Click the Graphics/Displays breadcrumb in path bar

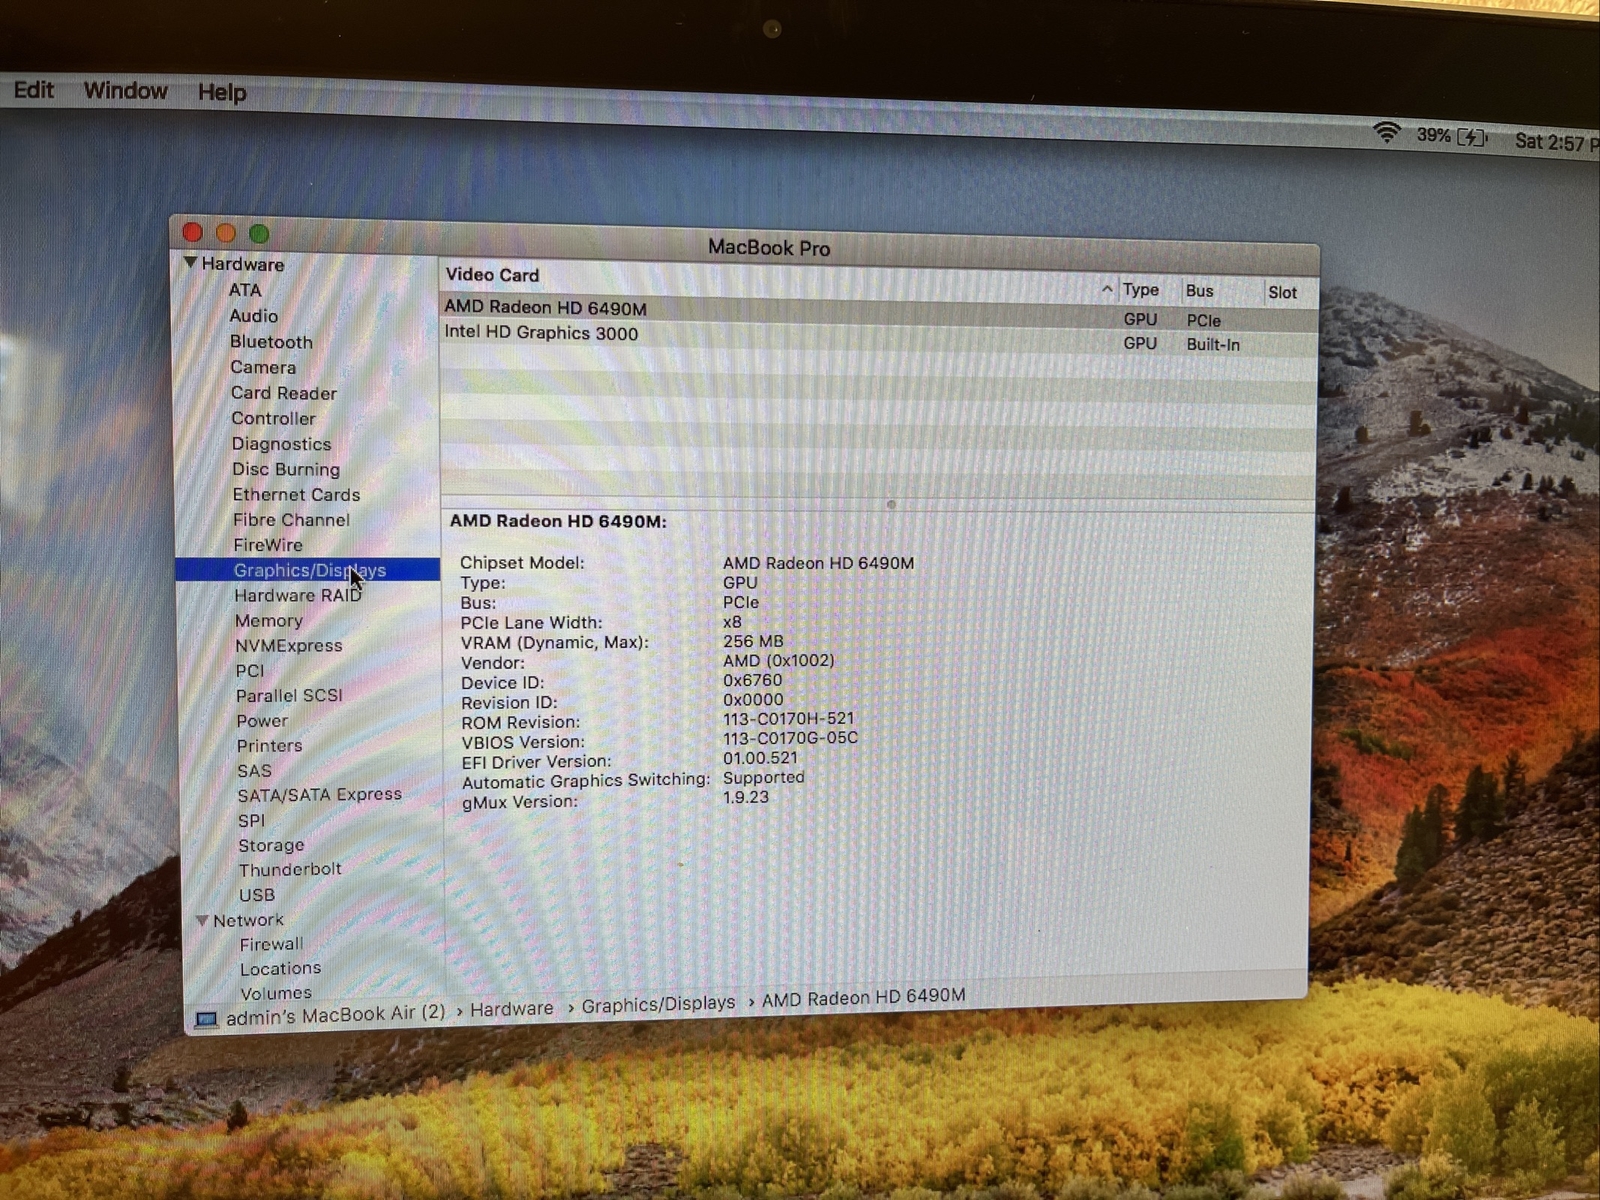tap(658, 1004)
